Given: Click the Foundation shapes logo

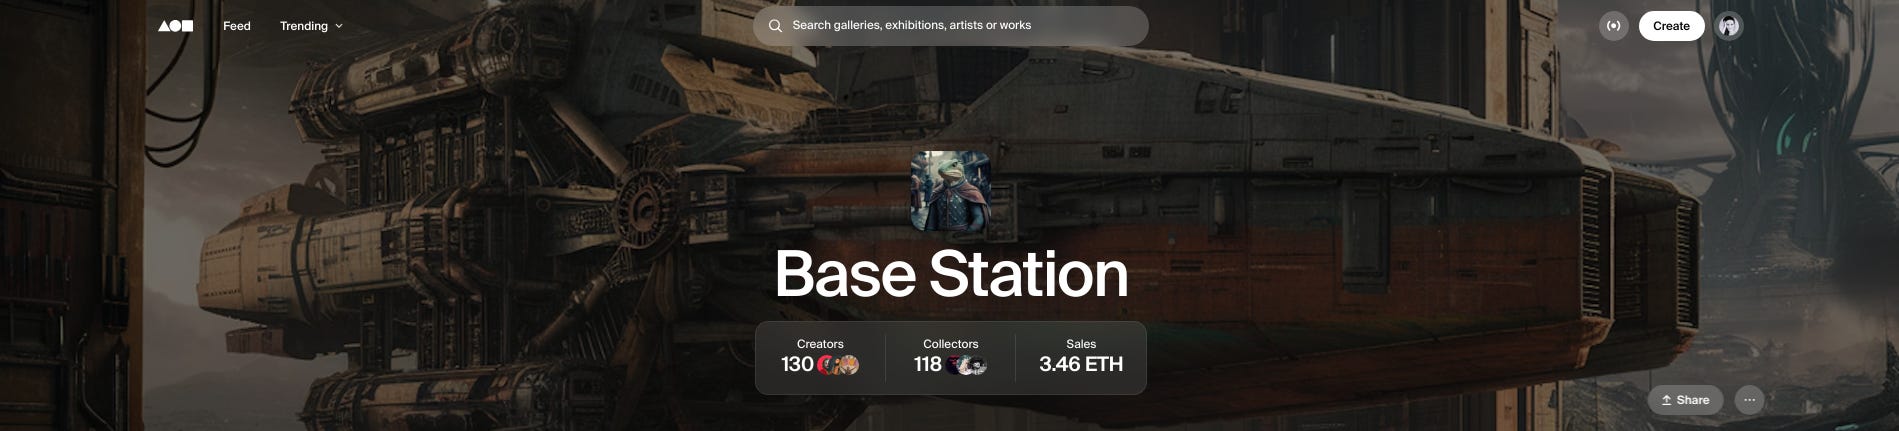Looking at the screenshot, I should click(x=176, y=26).
